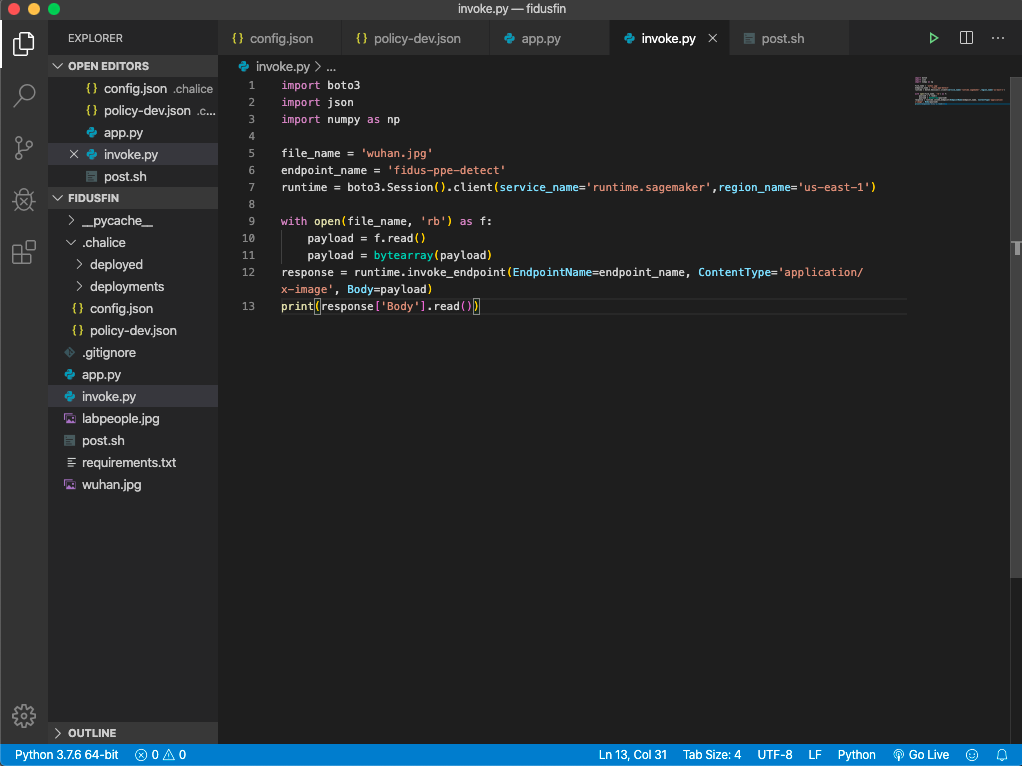
Task: Click the Python icon in invoke.py breadcrumb
Action: pyautogui.click(x=244, y=66)
